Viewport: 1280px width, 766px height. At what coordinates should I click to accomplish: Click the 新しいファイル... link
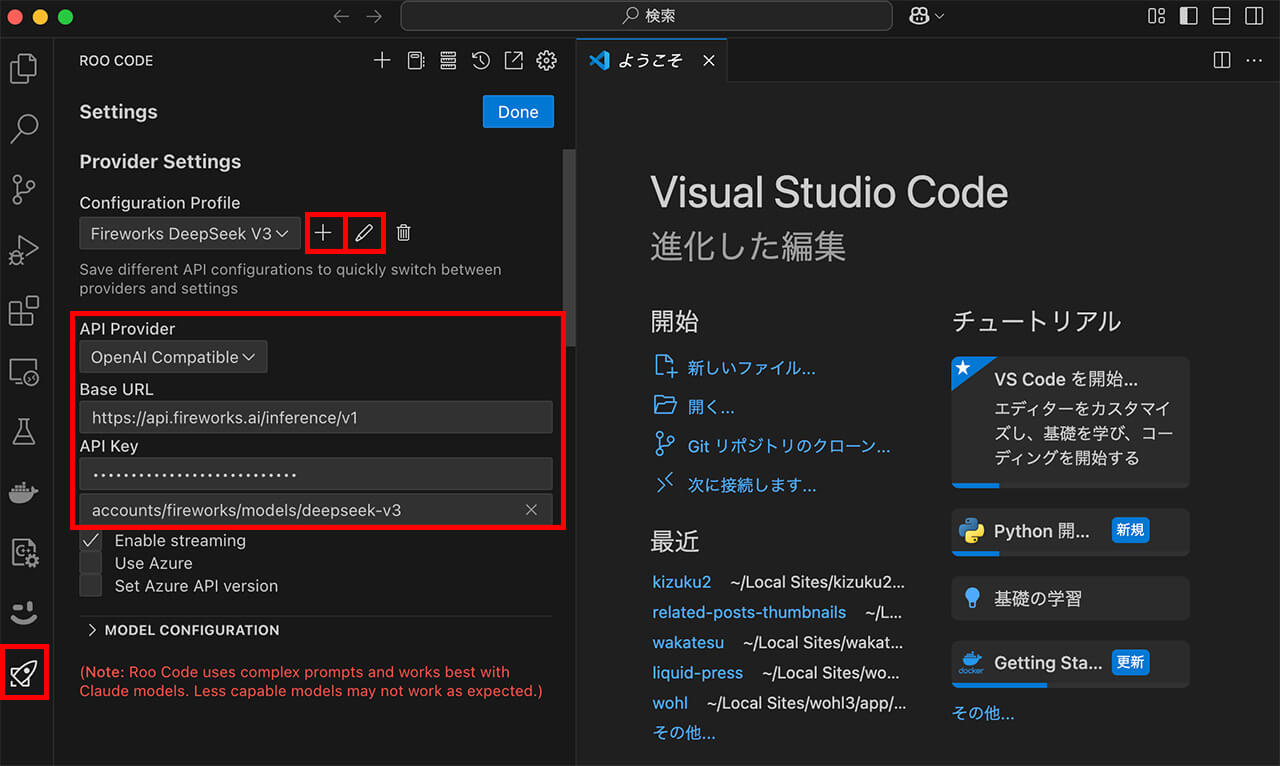pyautogui.click(x=751, y=368)
